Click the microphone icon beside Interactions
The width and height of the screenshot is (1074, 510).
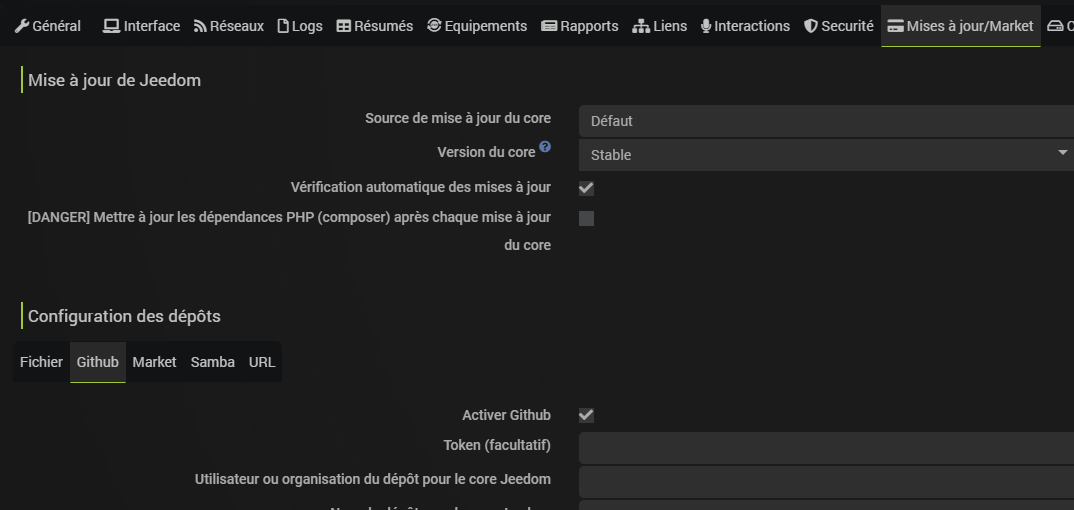(x=706, y=26)
